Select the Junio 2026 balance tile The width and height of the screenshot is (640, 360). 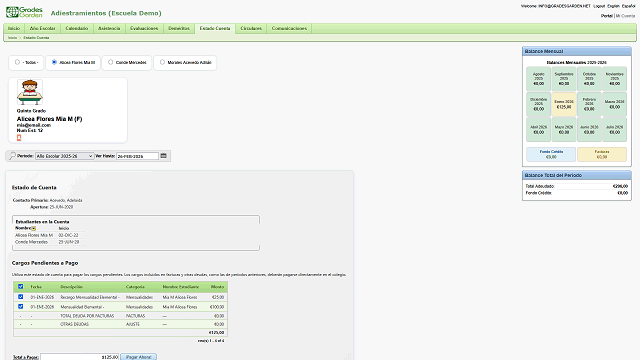(589, 129)
